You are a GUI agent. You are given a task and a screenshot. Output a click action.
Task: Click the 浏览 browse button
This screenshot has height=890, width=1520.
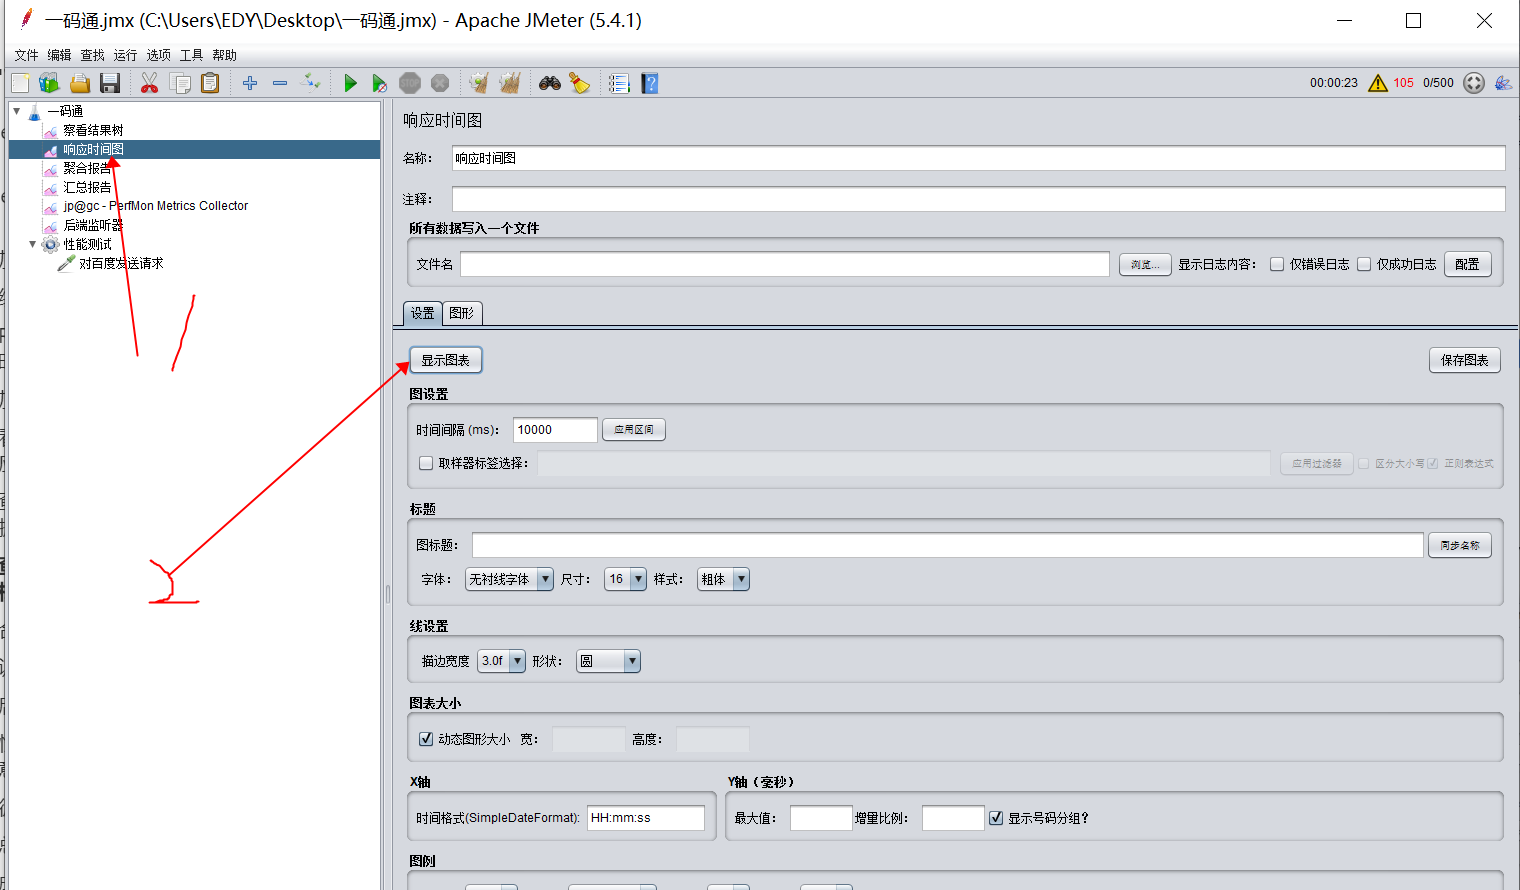click(1145, 264)
